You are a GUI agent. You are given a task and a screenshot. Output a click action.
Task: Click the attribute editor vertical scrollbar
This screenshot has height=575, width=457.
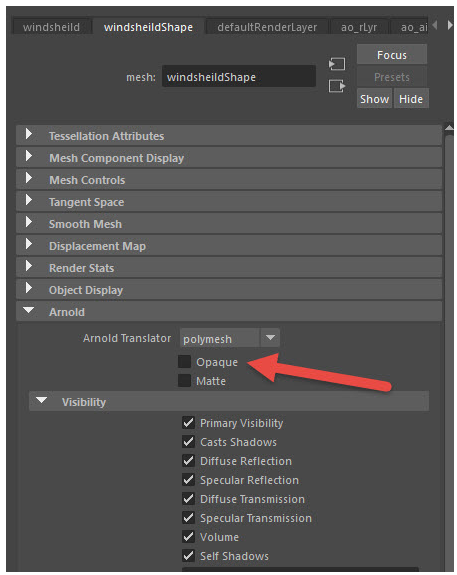(449, 352)
